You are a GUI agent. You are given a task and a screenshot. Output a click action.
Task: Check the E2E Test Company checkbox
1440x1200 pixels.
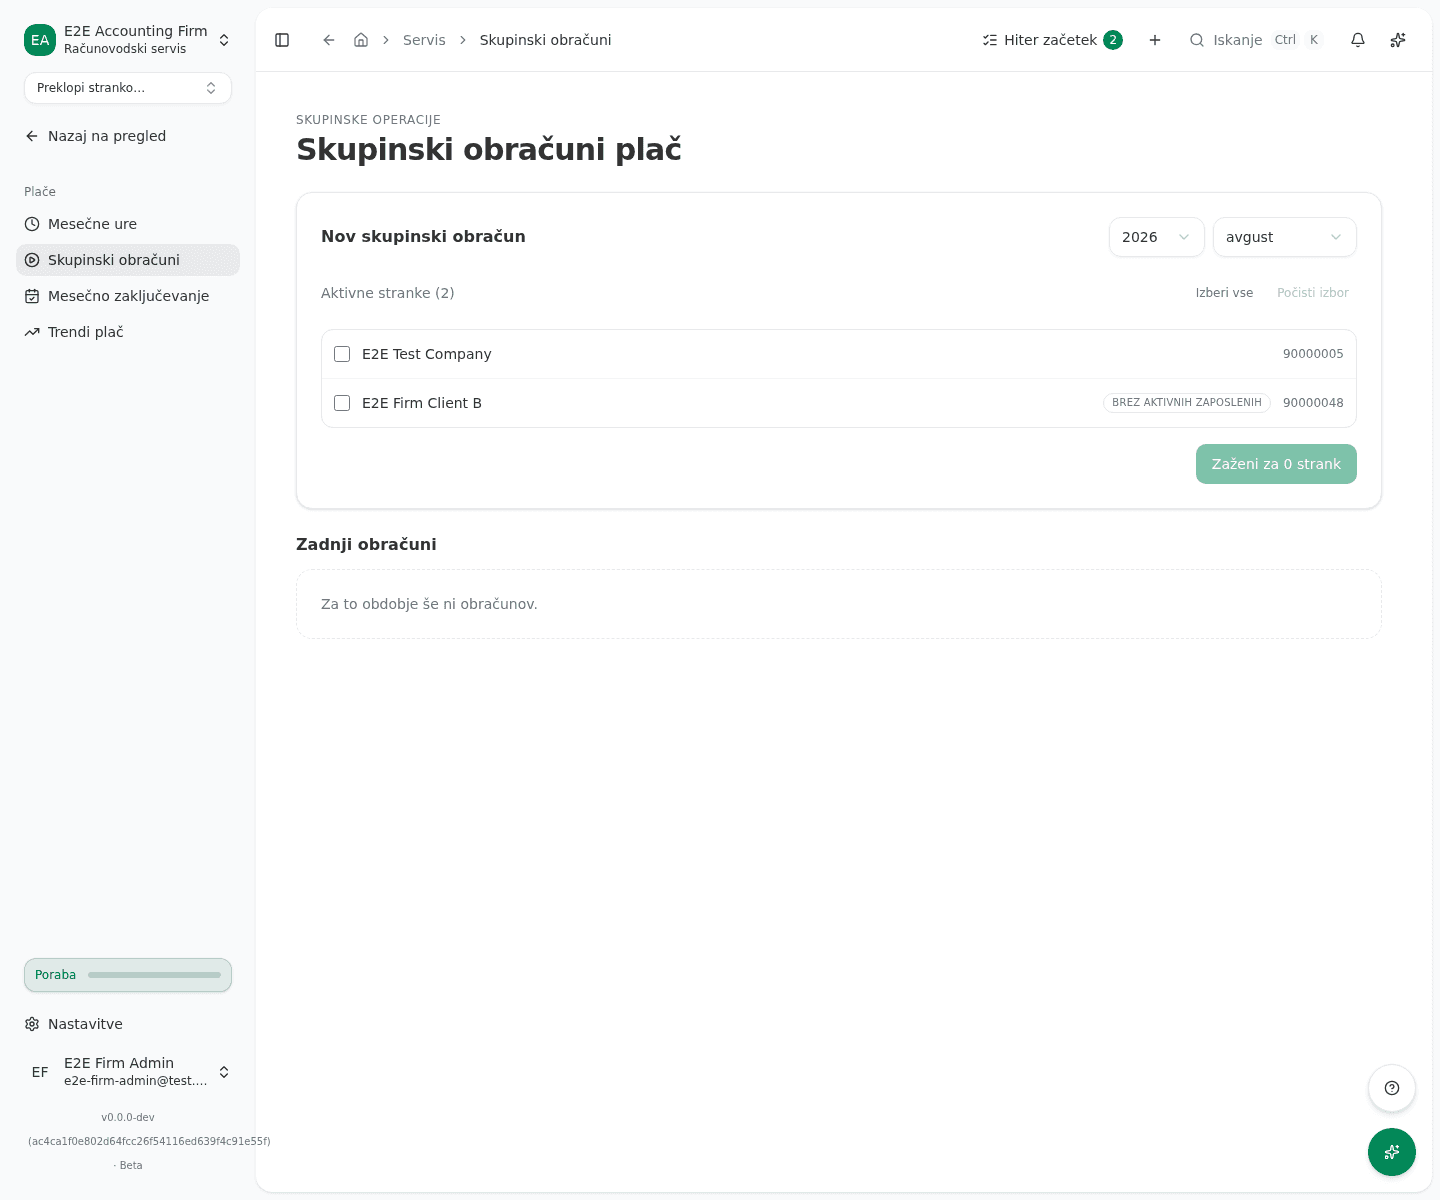click(342, 354)
